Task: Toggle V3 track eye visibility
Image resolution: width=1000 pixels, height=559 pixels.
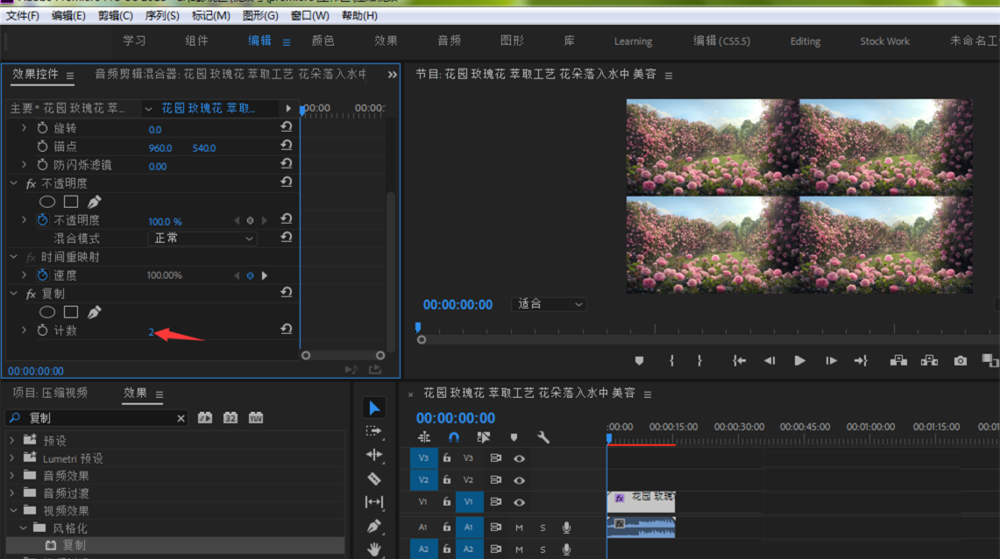Action: point(519,458)
